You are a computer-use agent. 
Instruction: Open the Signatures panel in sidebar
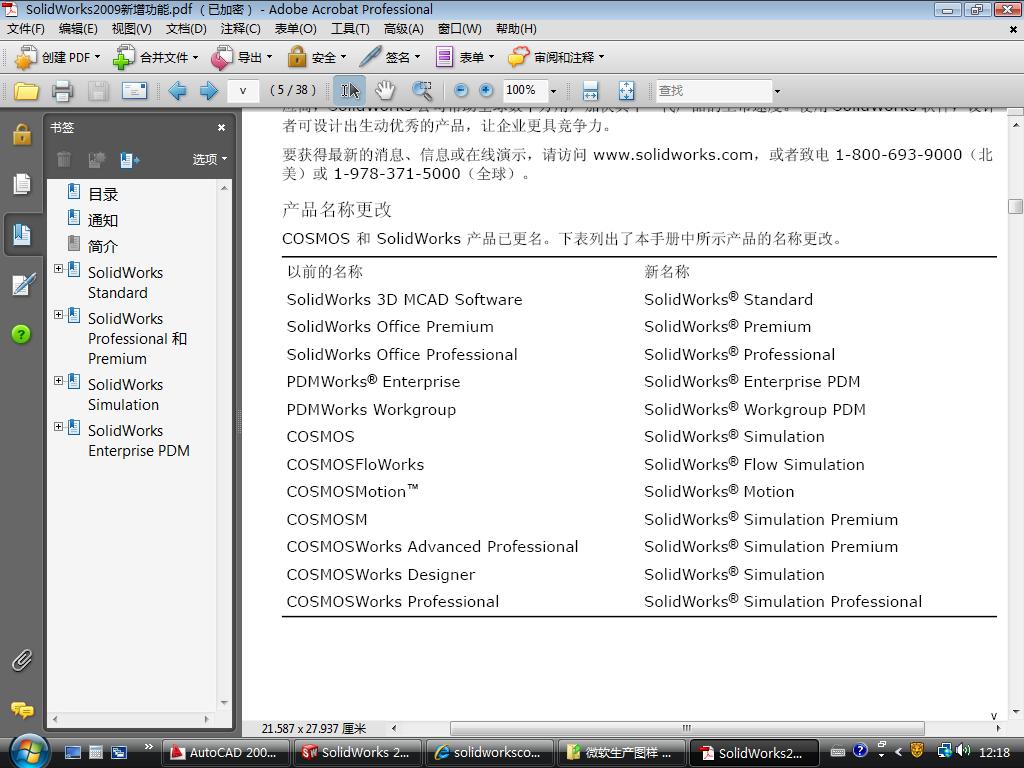point(22,284)
